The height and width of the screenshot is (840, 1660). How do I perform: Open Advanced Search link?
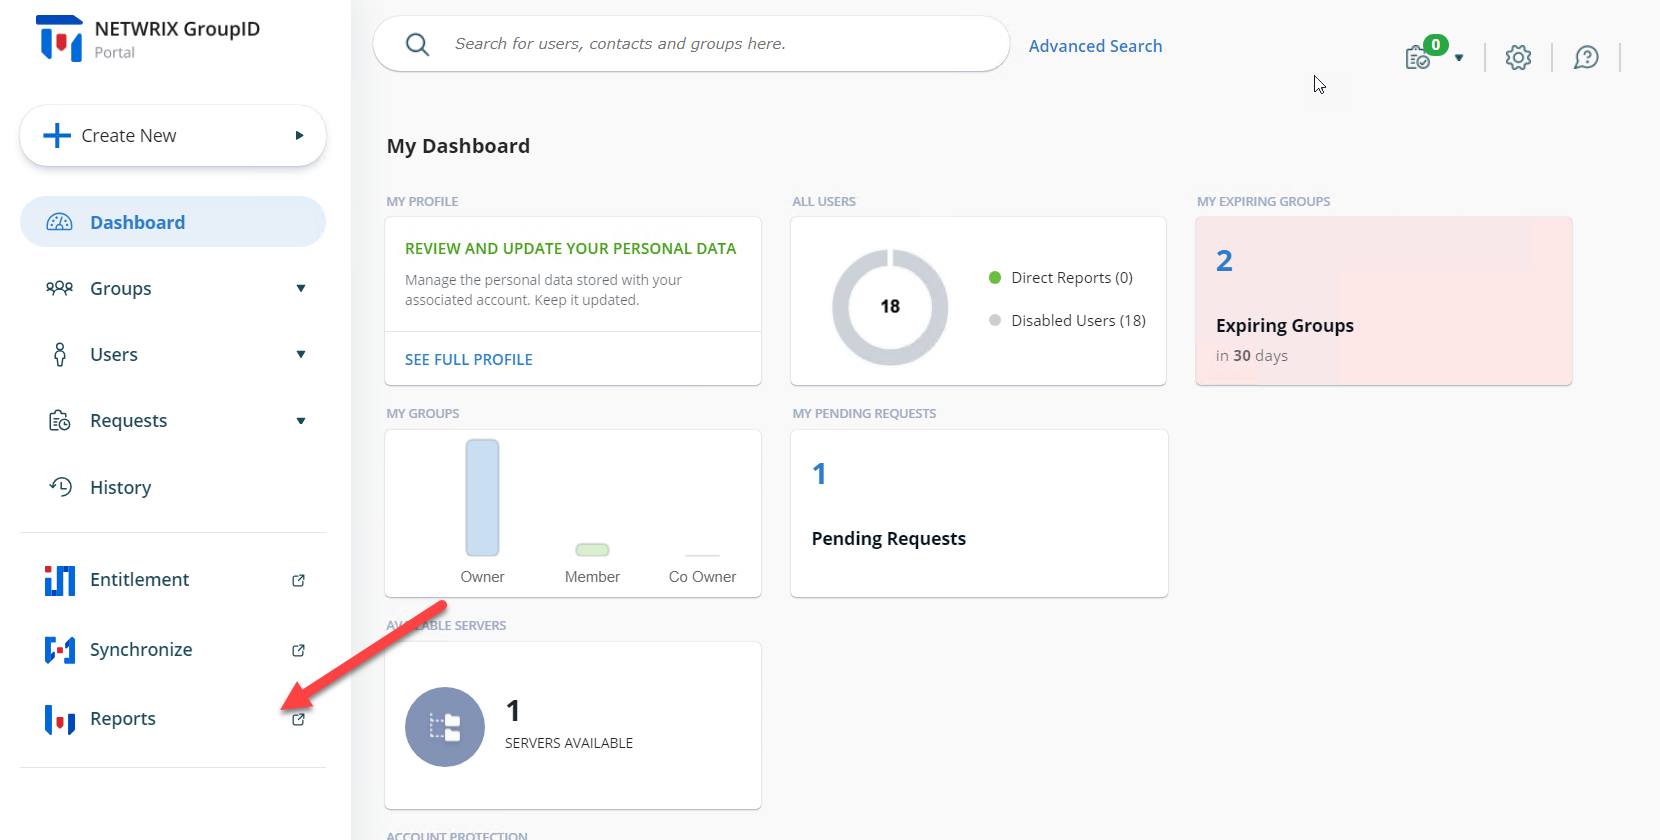(x=1095, y=46)
